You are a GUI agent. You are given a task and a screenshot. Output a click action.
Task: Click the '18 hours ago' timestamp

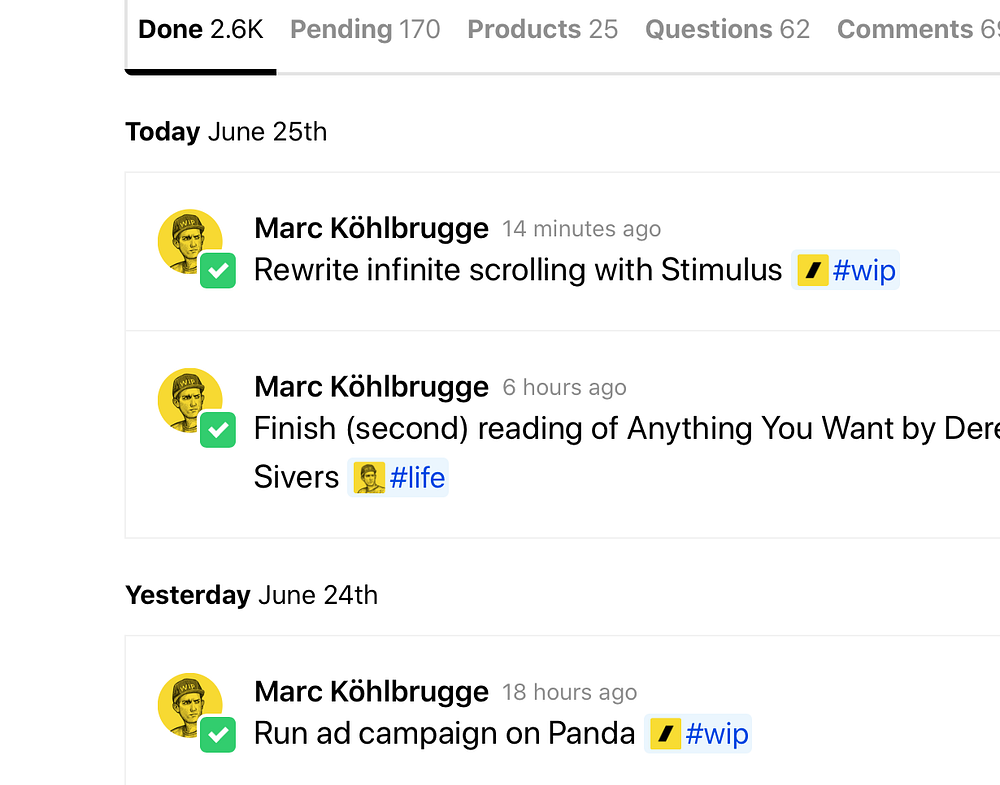[569, 692]
